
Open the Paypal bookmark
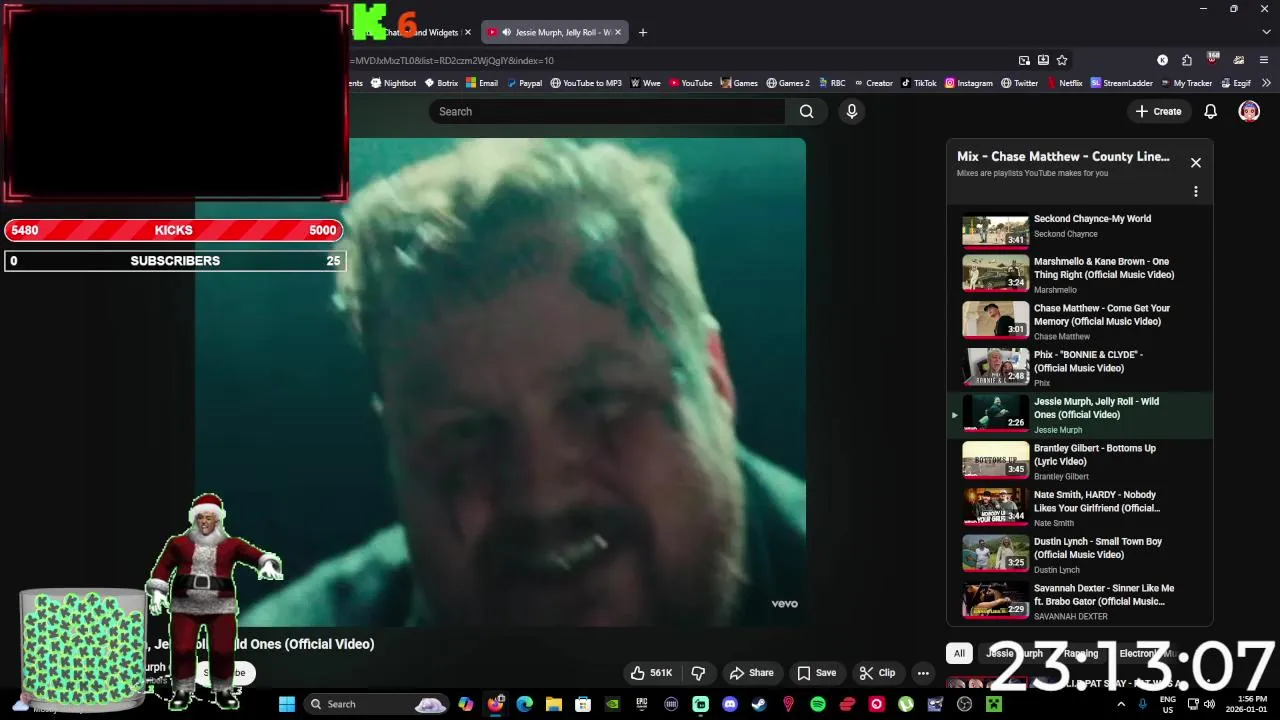click(523, 83)
